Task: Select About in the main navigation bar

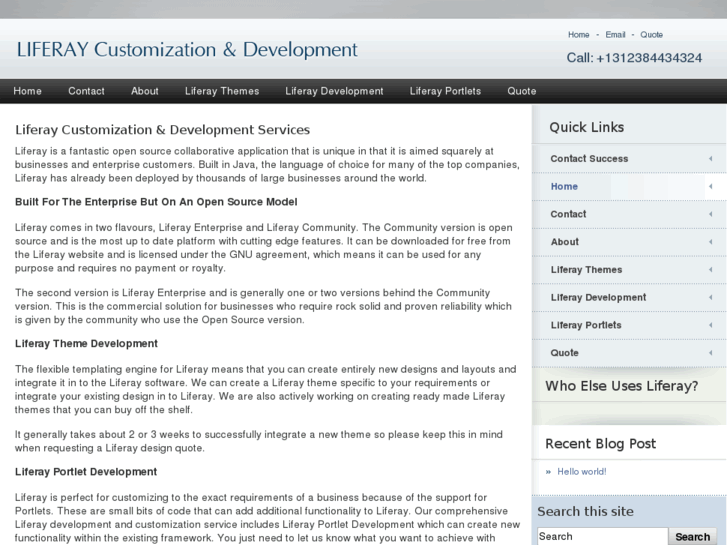Action: pos(145,91)
